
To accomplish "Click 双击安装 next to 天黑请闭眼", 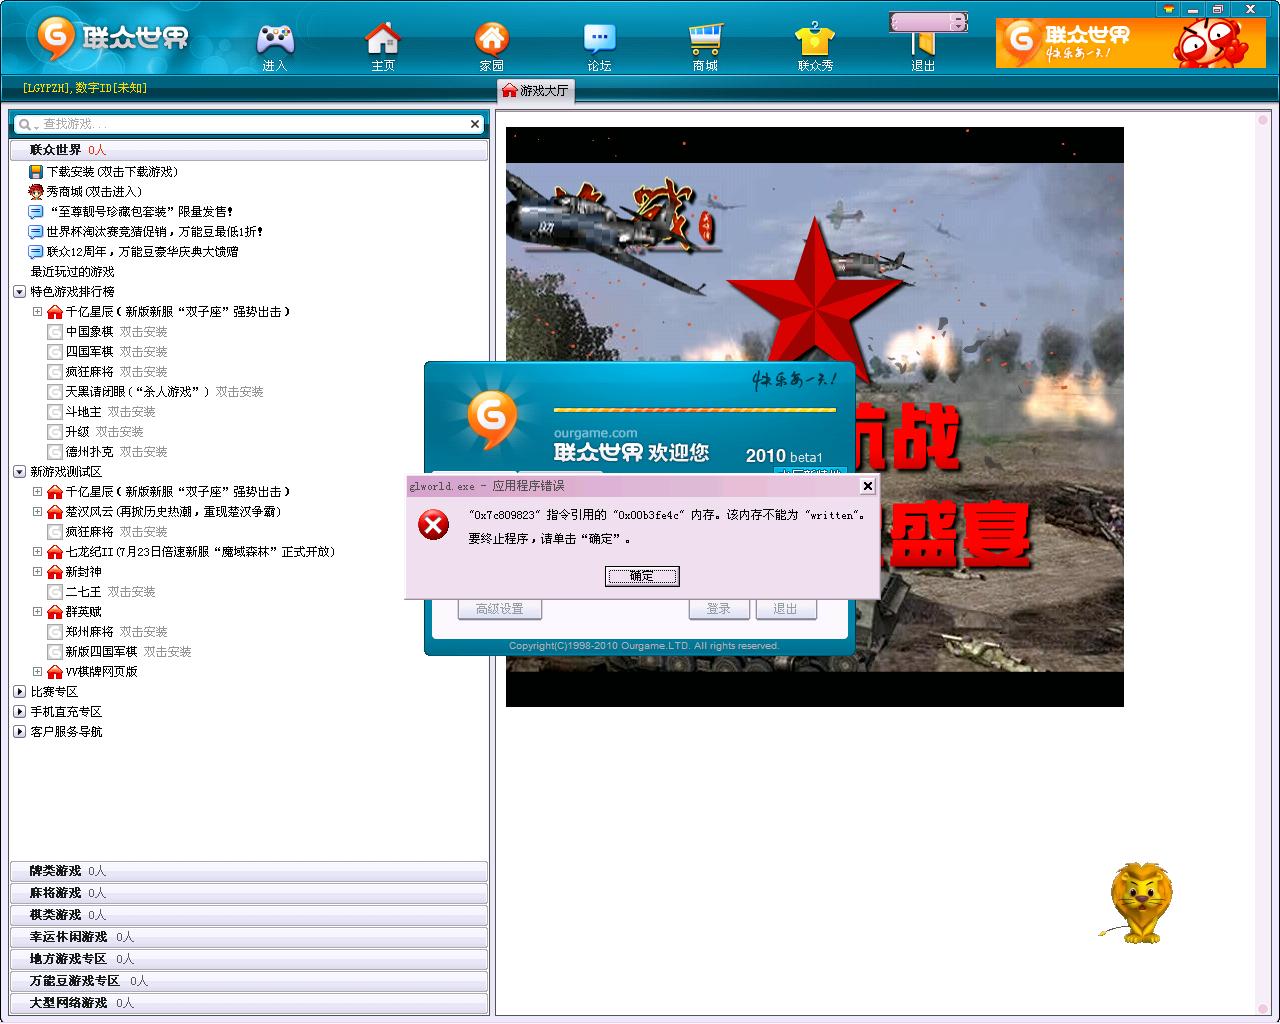I will 240,392.
